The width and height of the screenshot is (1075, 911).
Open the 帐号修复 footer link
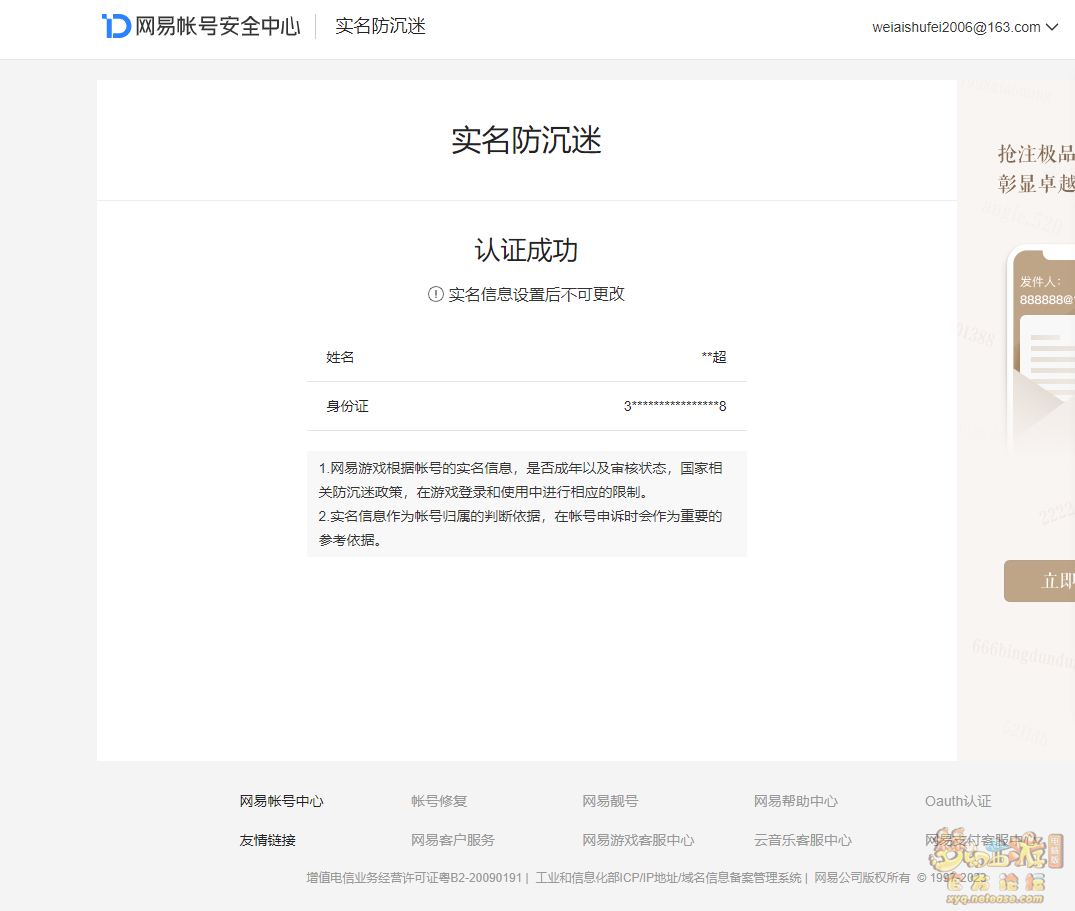coord(439,801)
